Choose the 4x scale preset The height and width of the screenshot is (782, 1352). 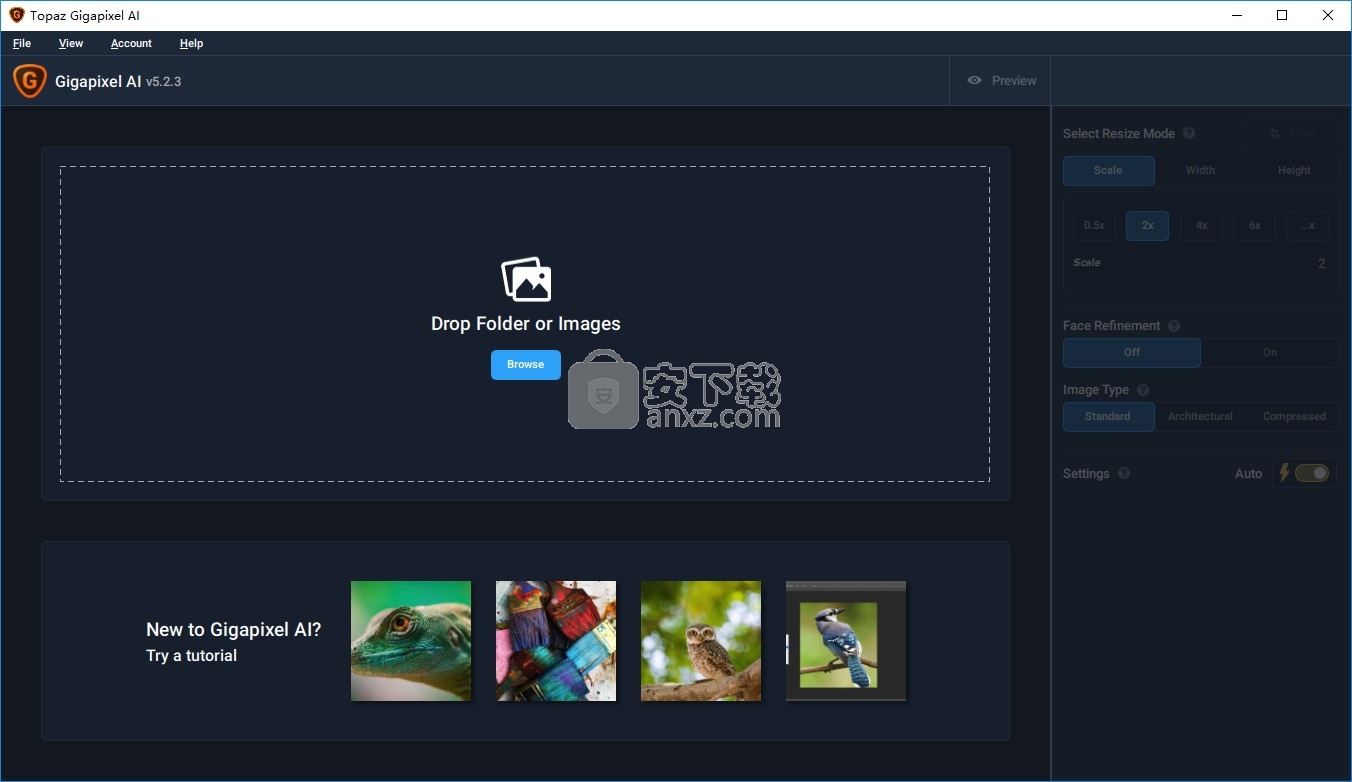(x=1201, y=225)
